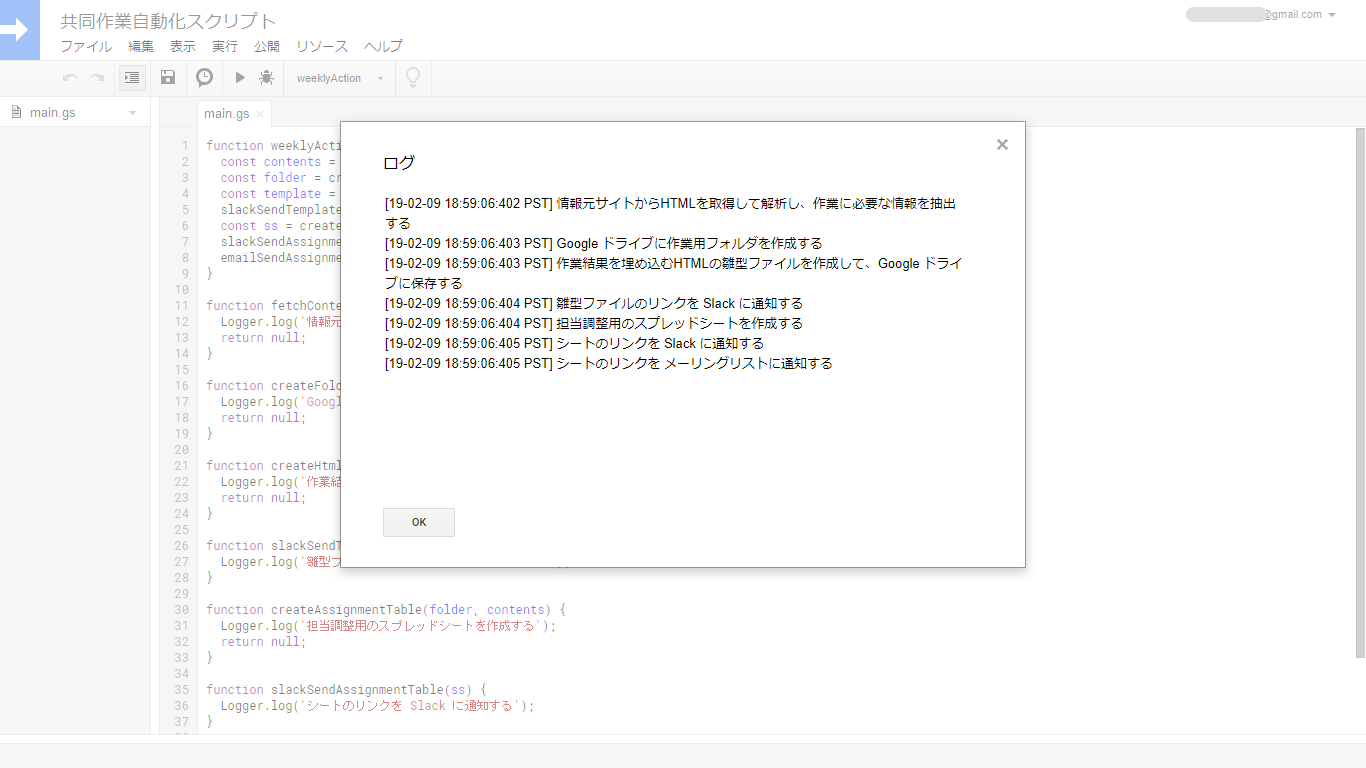Image resolution: width=1366 pixels, height=768 pixels.
Task: Click the vertical editor scrollbar
Action: (x=1360, y=393)
